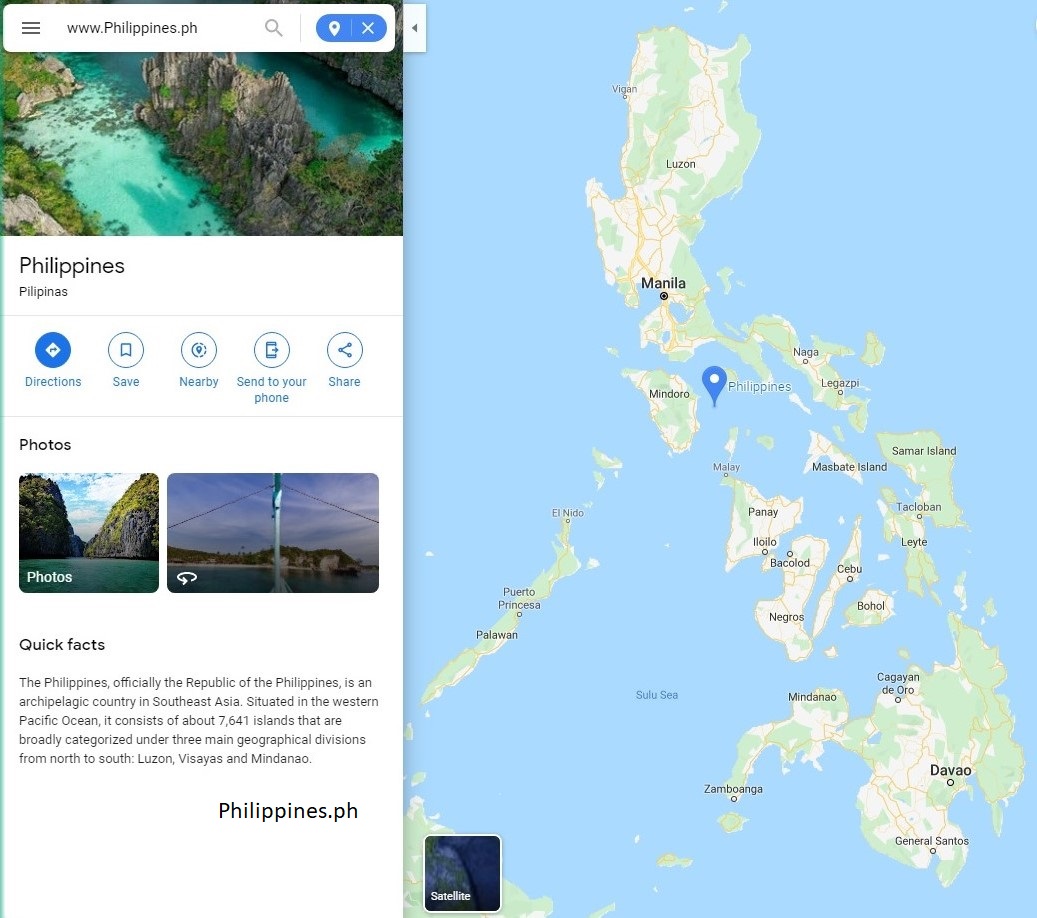Screen dimensions: 1037x918
Task: Collapse the side panel arrow
Action: pos(415,28)
